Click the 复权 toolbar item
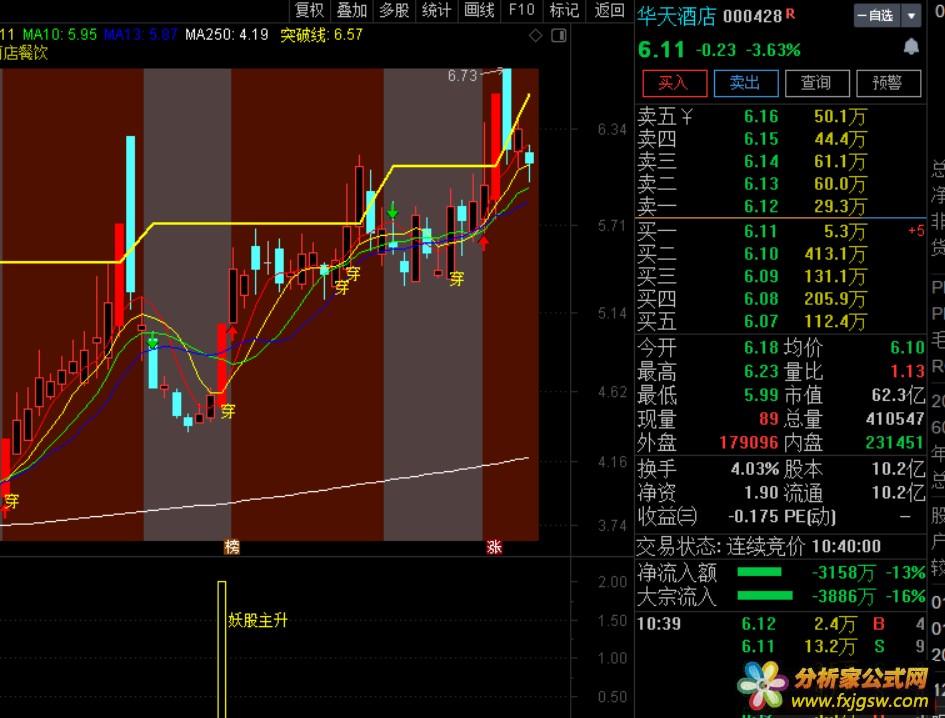This screenshot has height=718, width=945. point(309,10)
